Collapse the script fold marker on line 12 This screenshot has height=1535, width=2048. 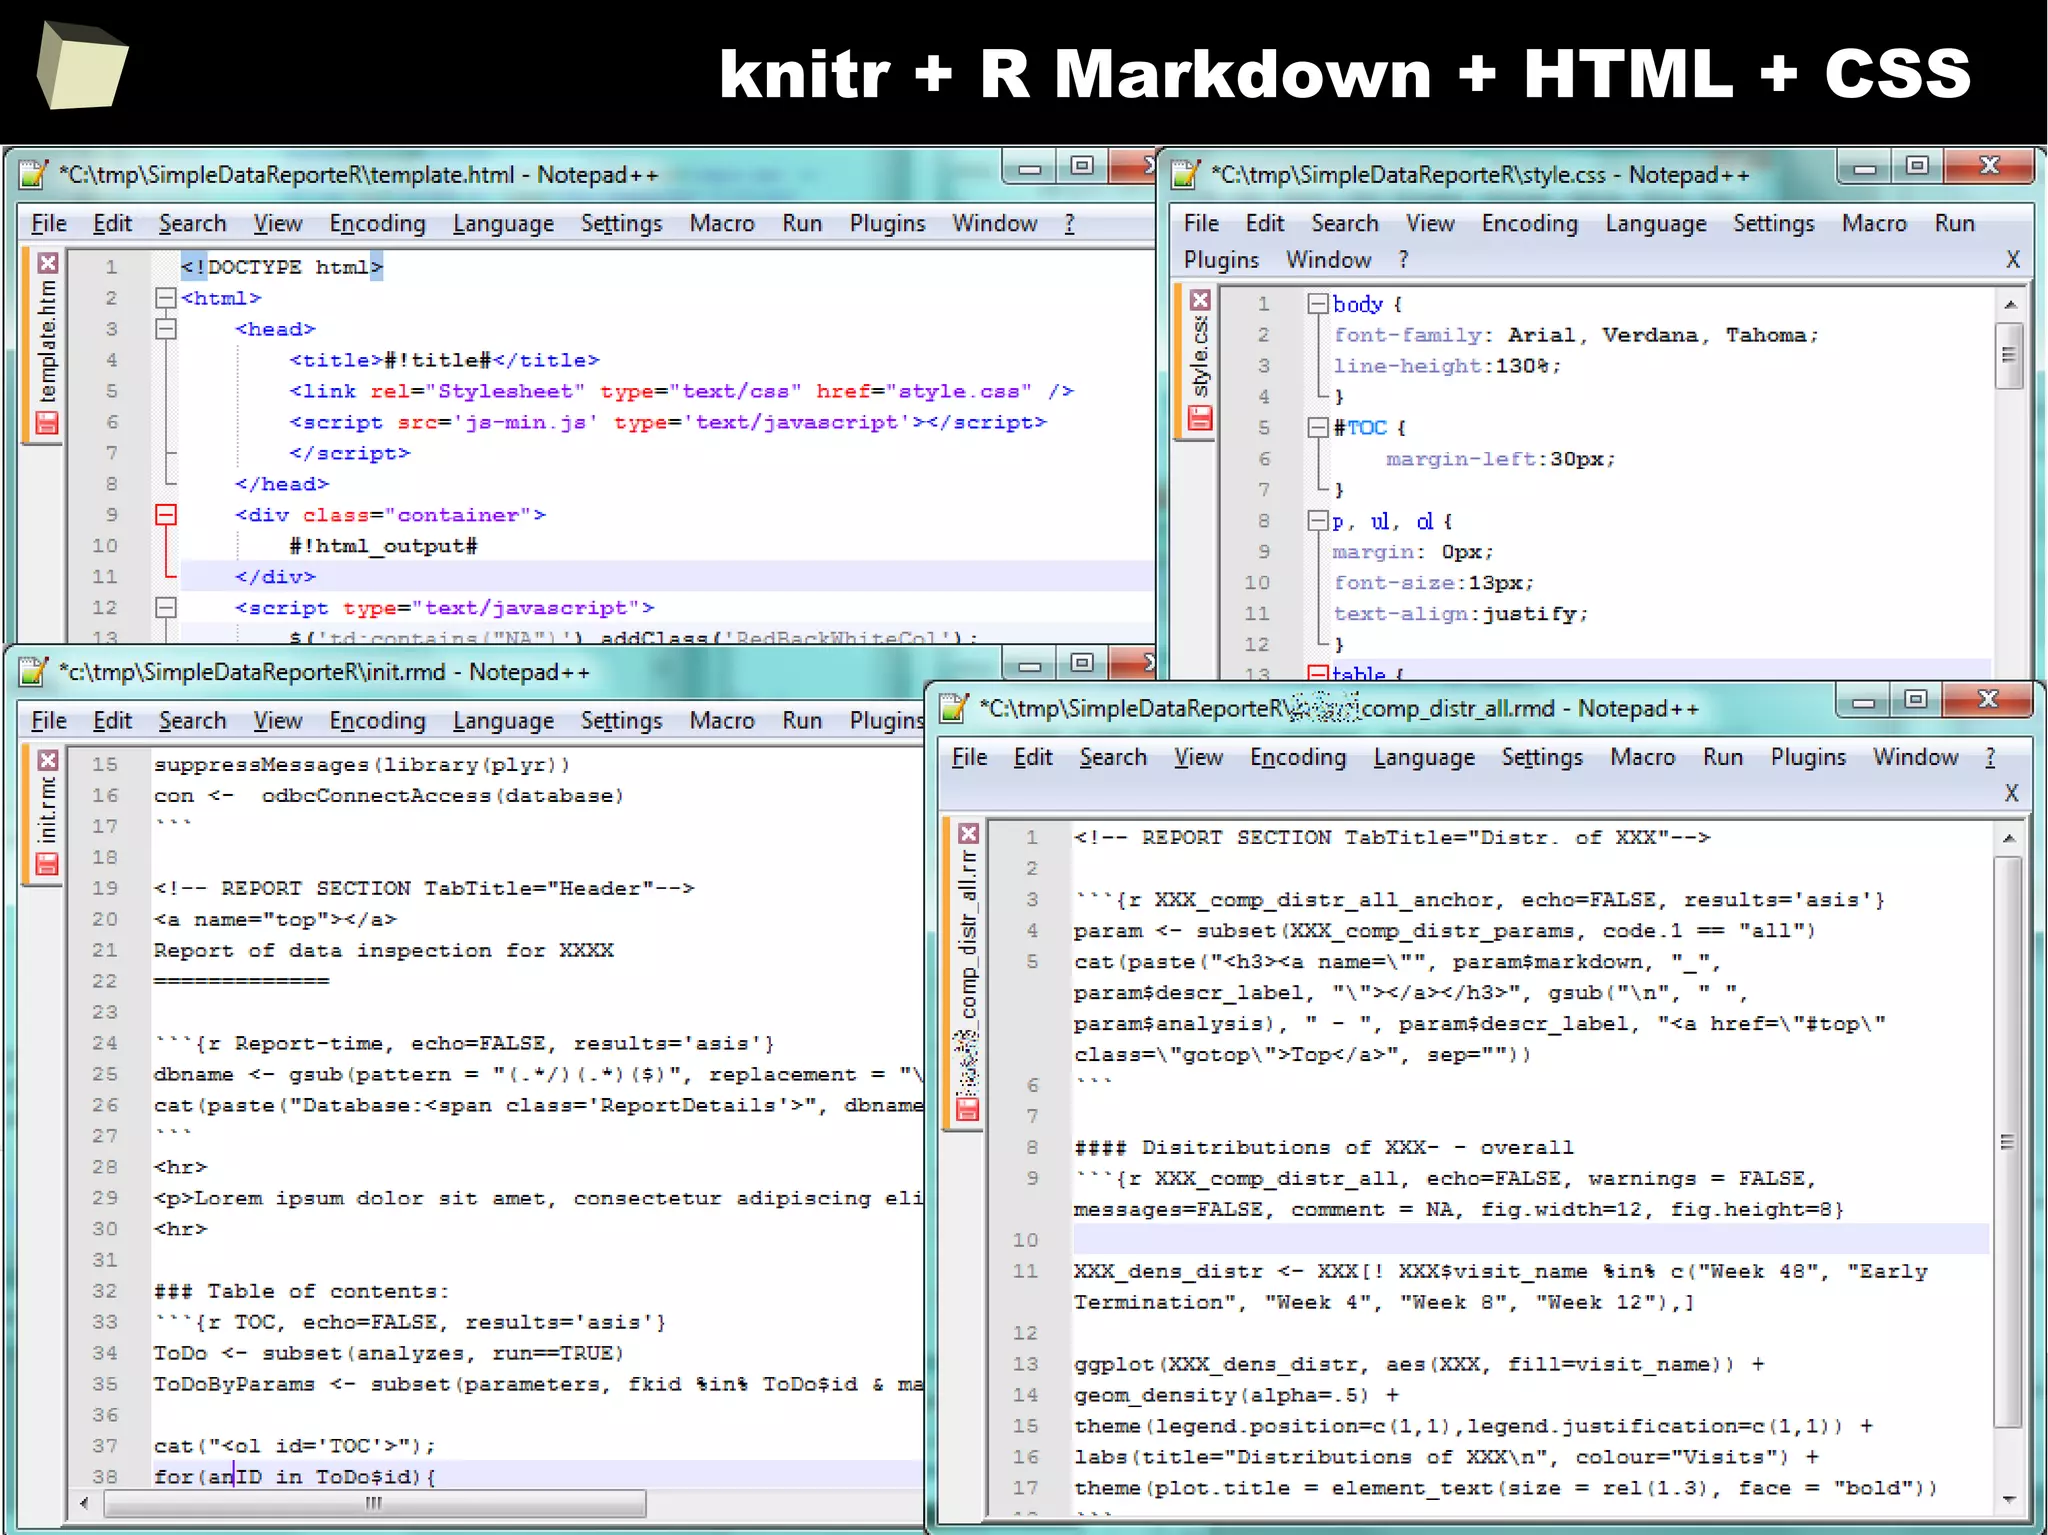(166, 607)
